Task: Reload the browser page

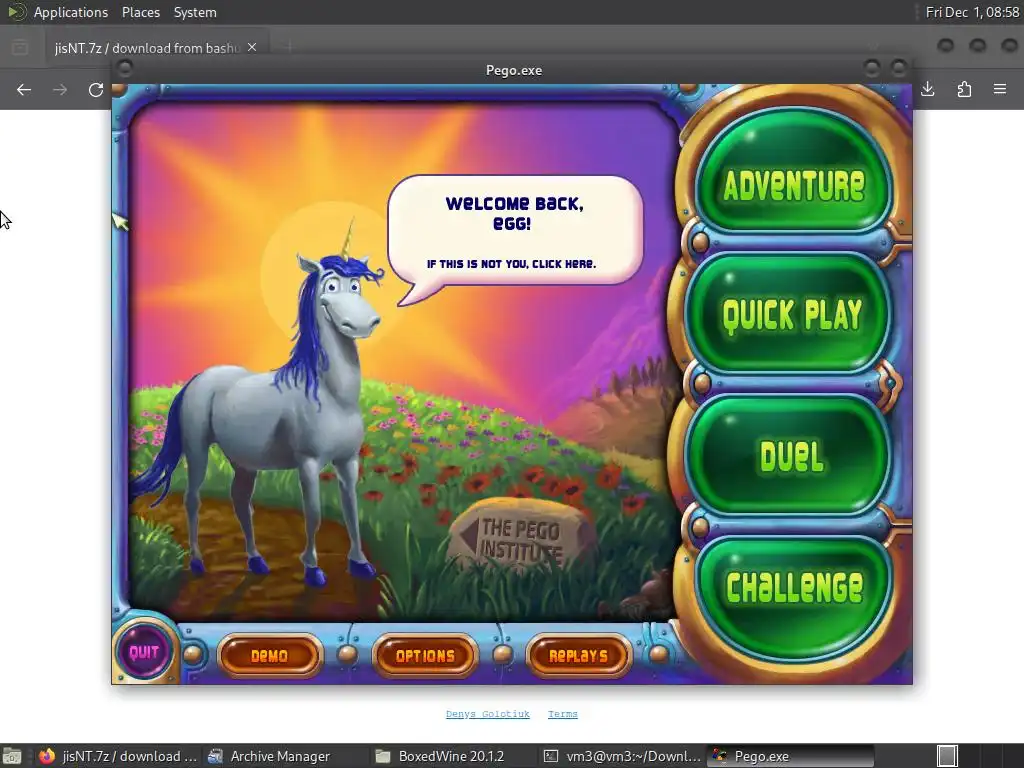Action: tap(96, 89)
